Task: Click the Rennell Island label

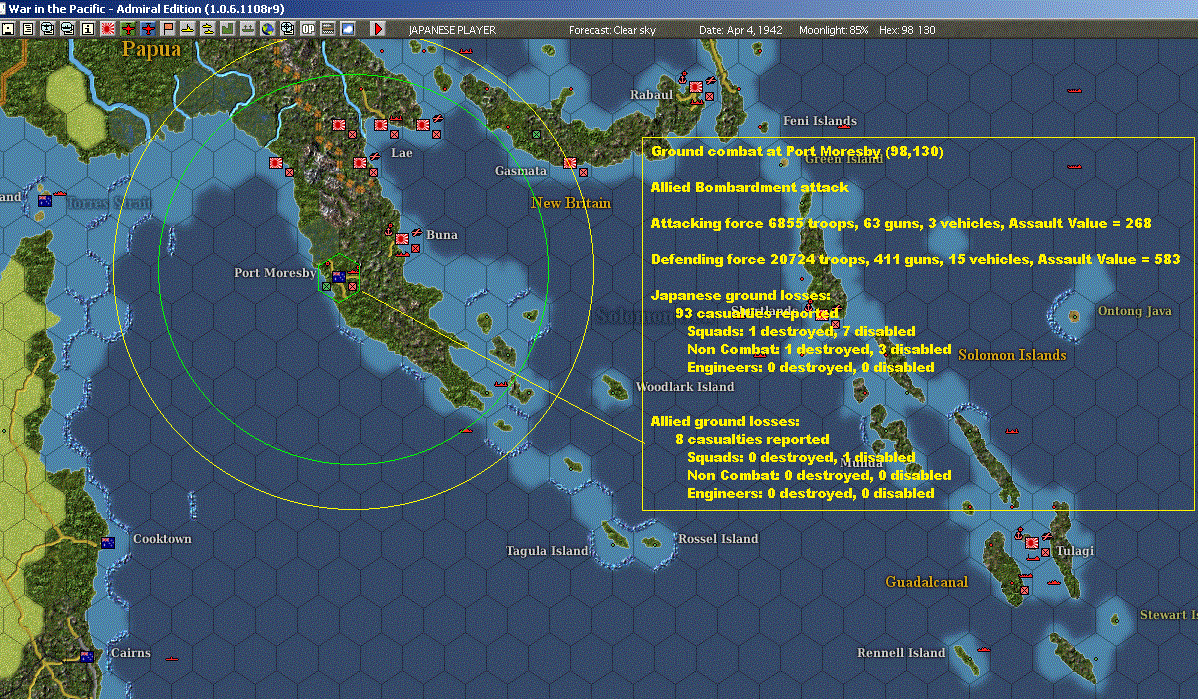Action: click(x=902, y=652)
